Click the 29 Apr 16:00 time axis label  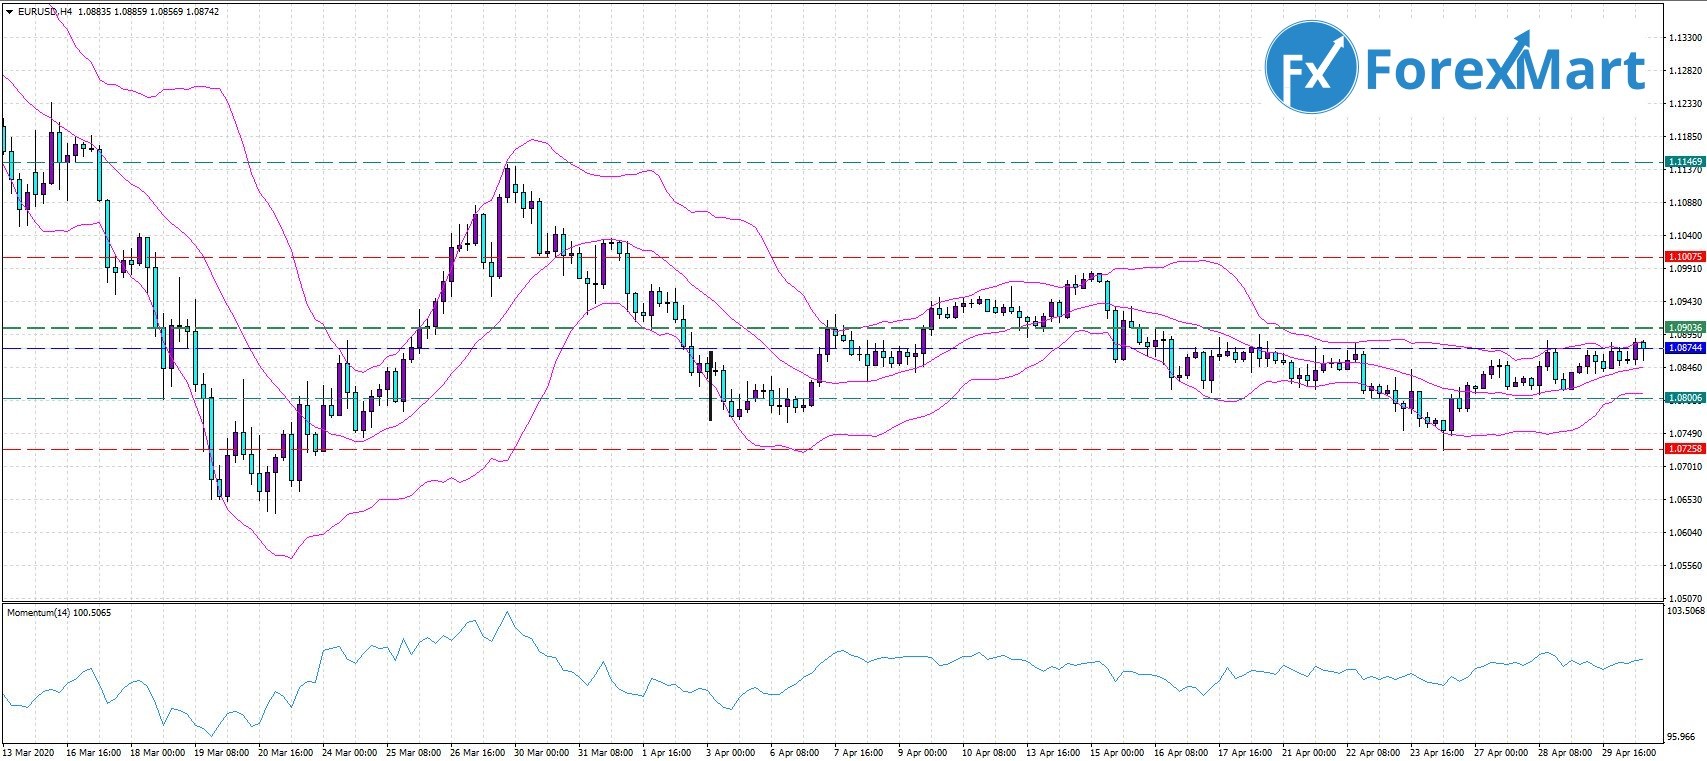(x=1627, y=752)
